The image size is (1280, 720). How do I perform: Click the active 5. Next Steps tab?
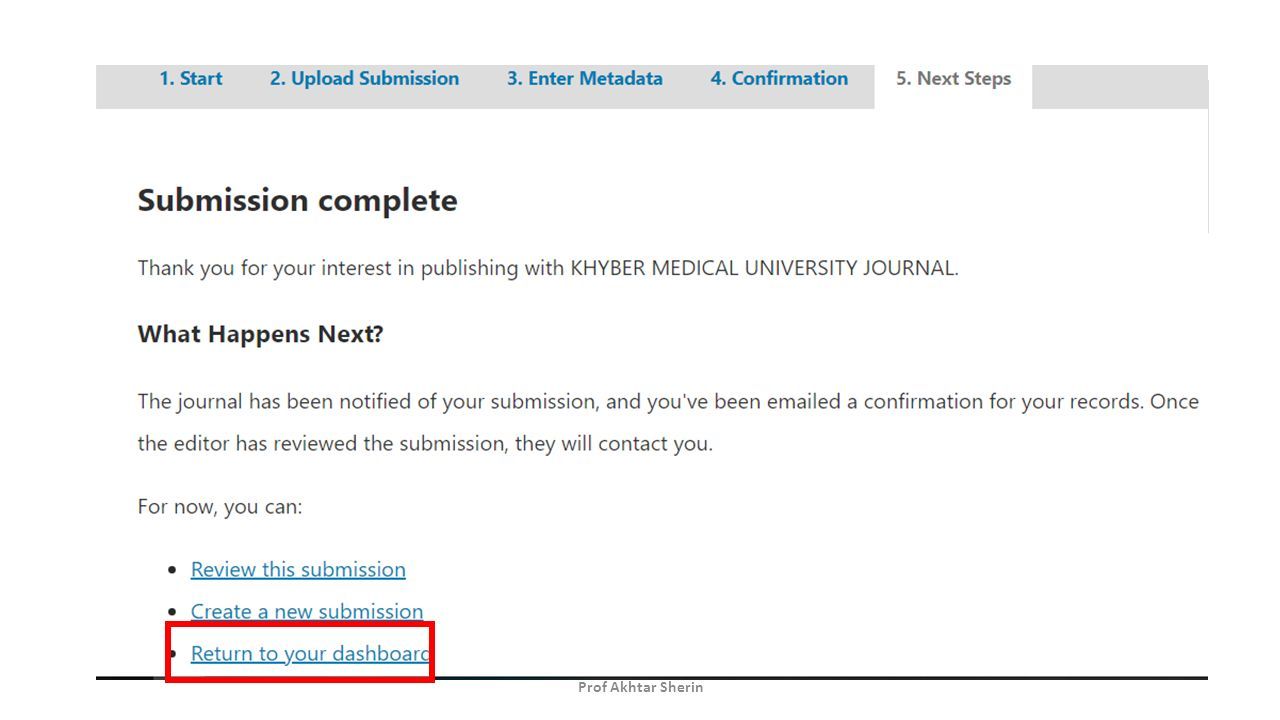pos(953,78)
